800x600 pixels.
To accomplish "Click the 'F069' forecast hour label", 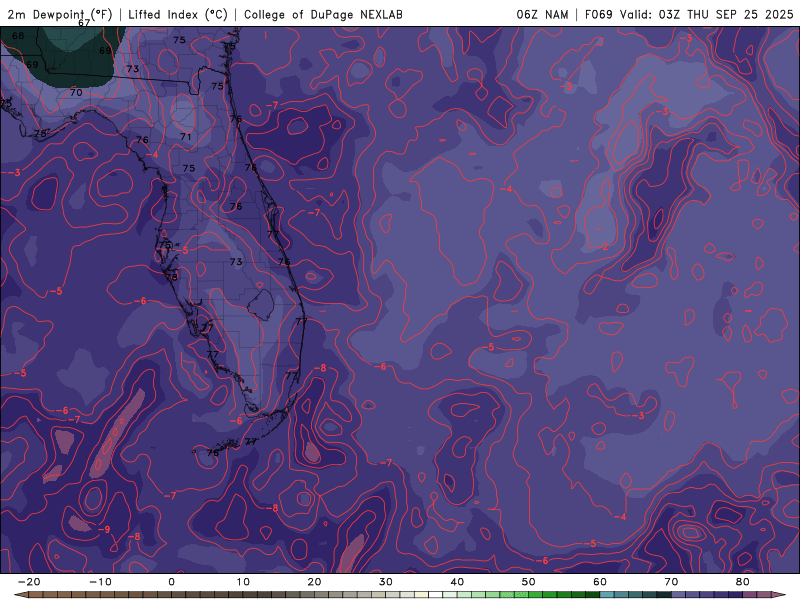I will (598, 14).
